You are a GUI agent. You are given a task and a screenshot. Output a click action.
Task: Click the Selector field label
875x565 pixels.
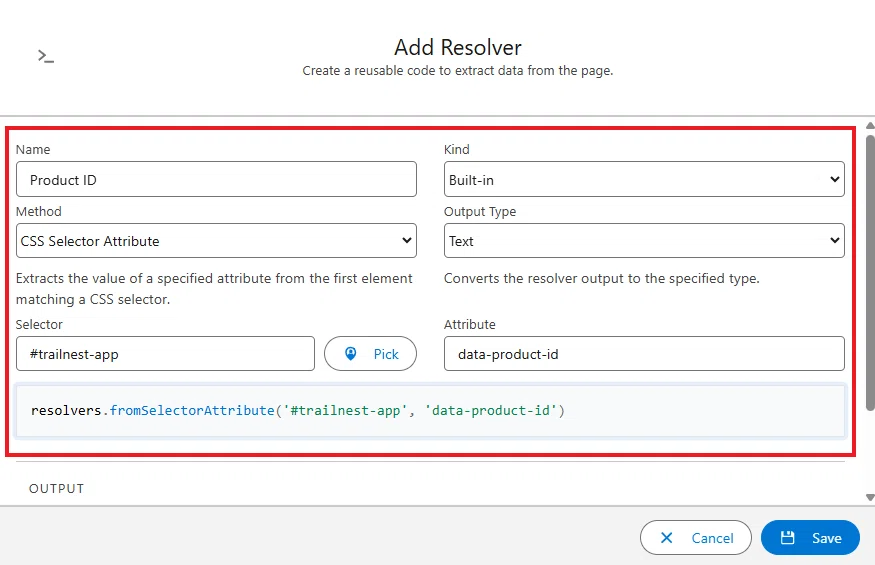click(39, 324)
